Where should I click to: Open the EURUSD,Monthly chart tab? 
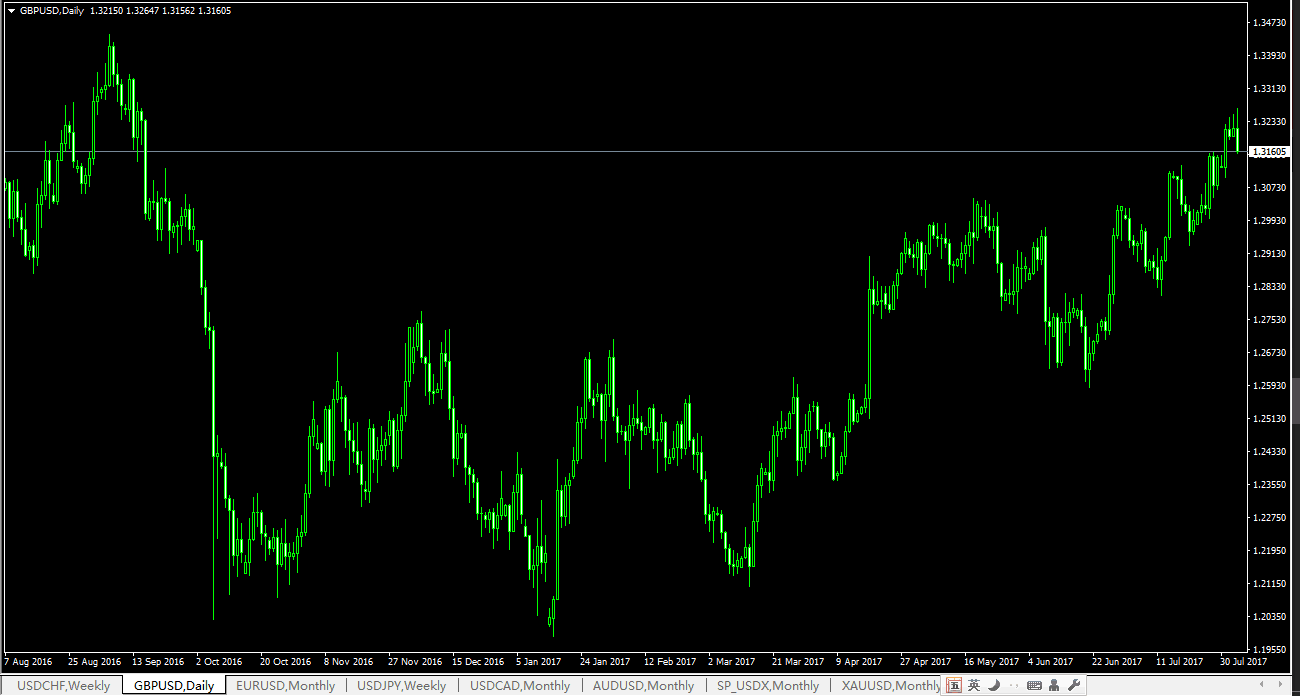(x=285, y=686)
